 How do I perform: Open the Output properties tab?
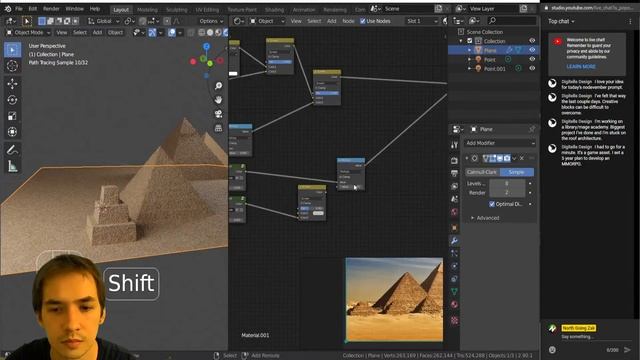click(454, 173)
